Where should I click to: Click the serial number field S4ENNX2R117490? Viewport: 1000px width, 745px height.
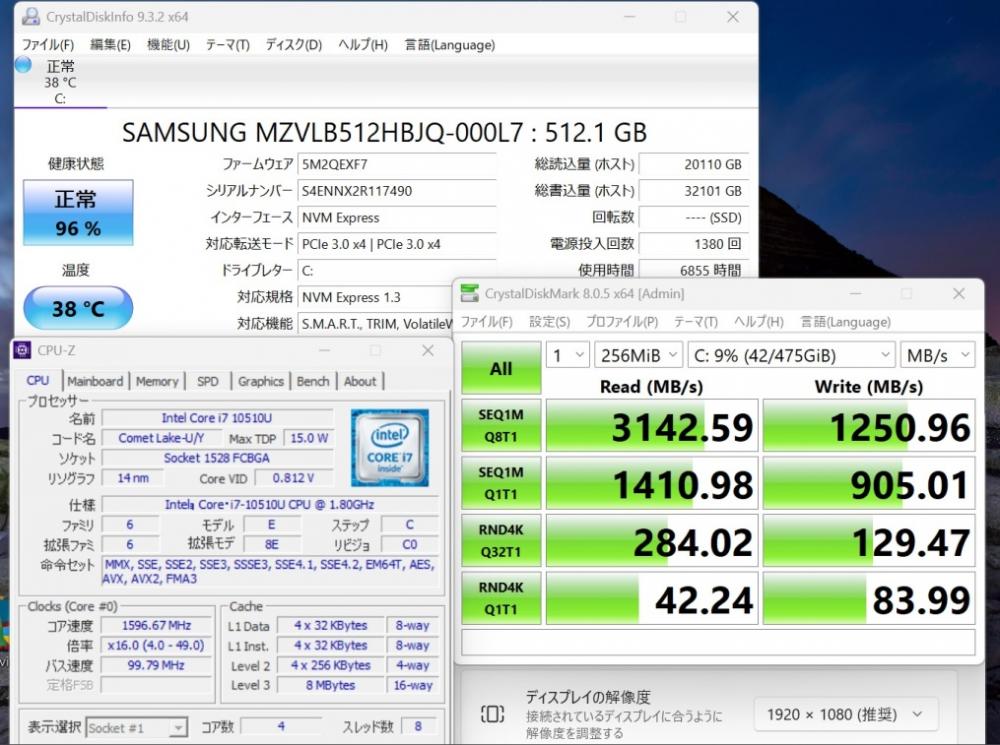click(397, 191)
